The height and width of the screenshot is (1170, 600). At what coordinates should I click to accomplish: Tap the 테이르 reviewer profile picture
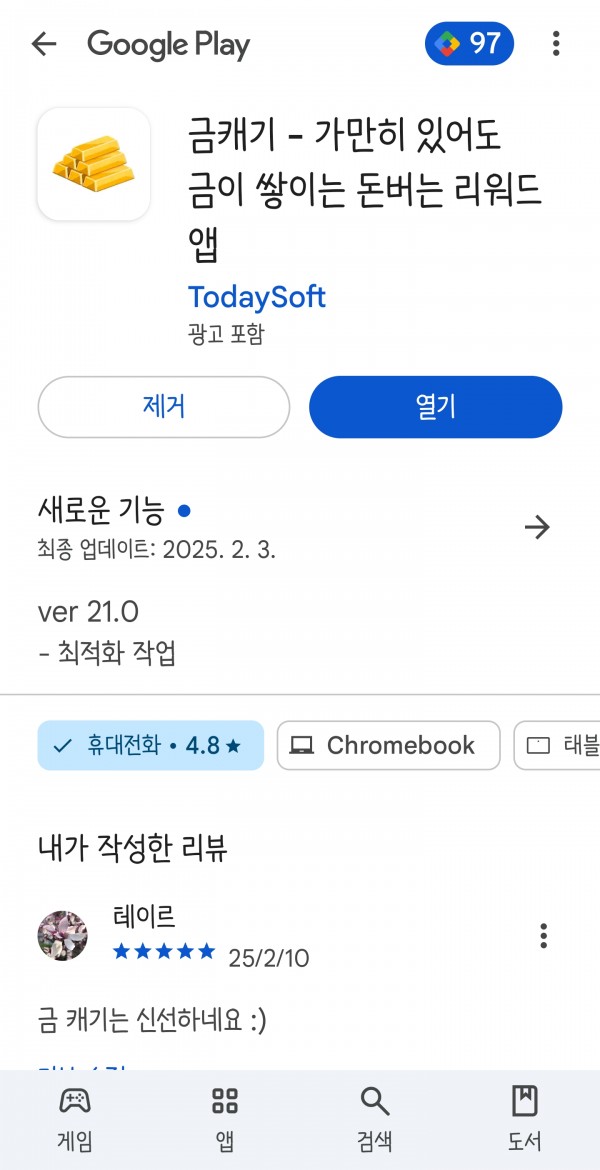[63, 936]
